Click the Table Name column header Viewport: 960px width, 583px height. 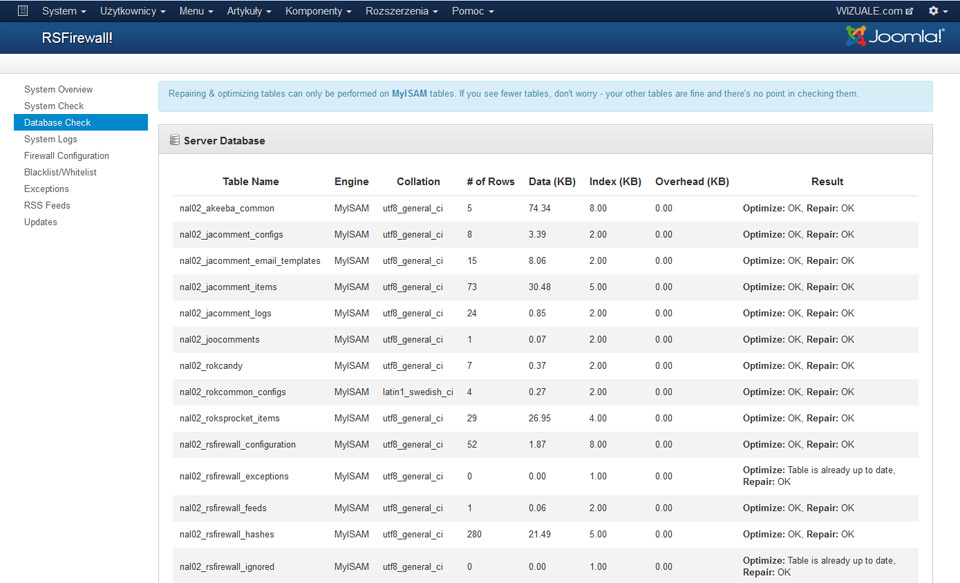point(250,182)
